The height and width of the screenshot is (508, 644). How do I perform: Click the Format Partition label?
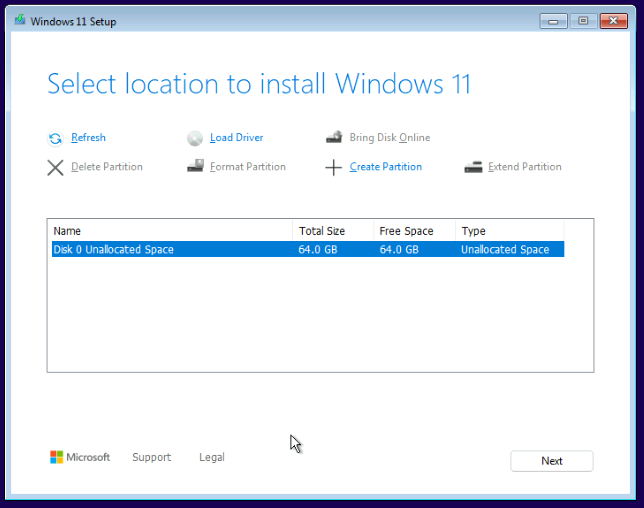[248, 167]
